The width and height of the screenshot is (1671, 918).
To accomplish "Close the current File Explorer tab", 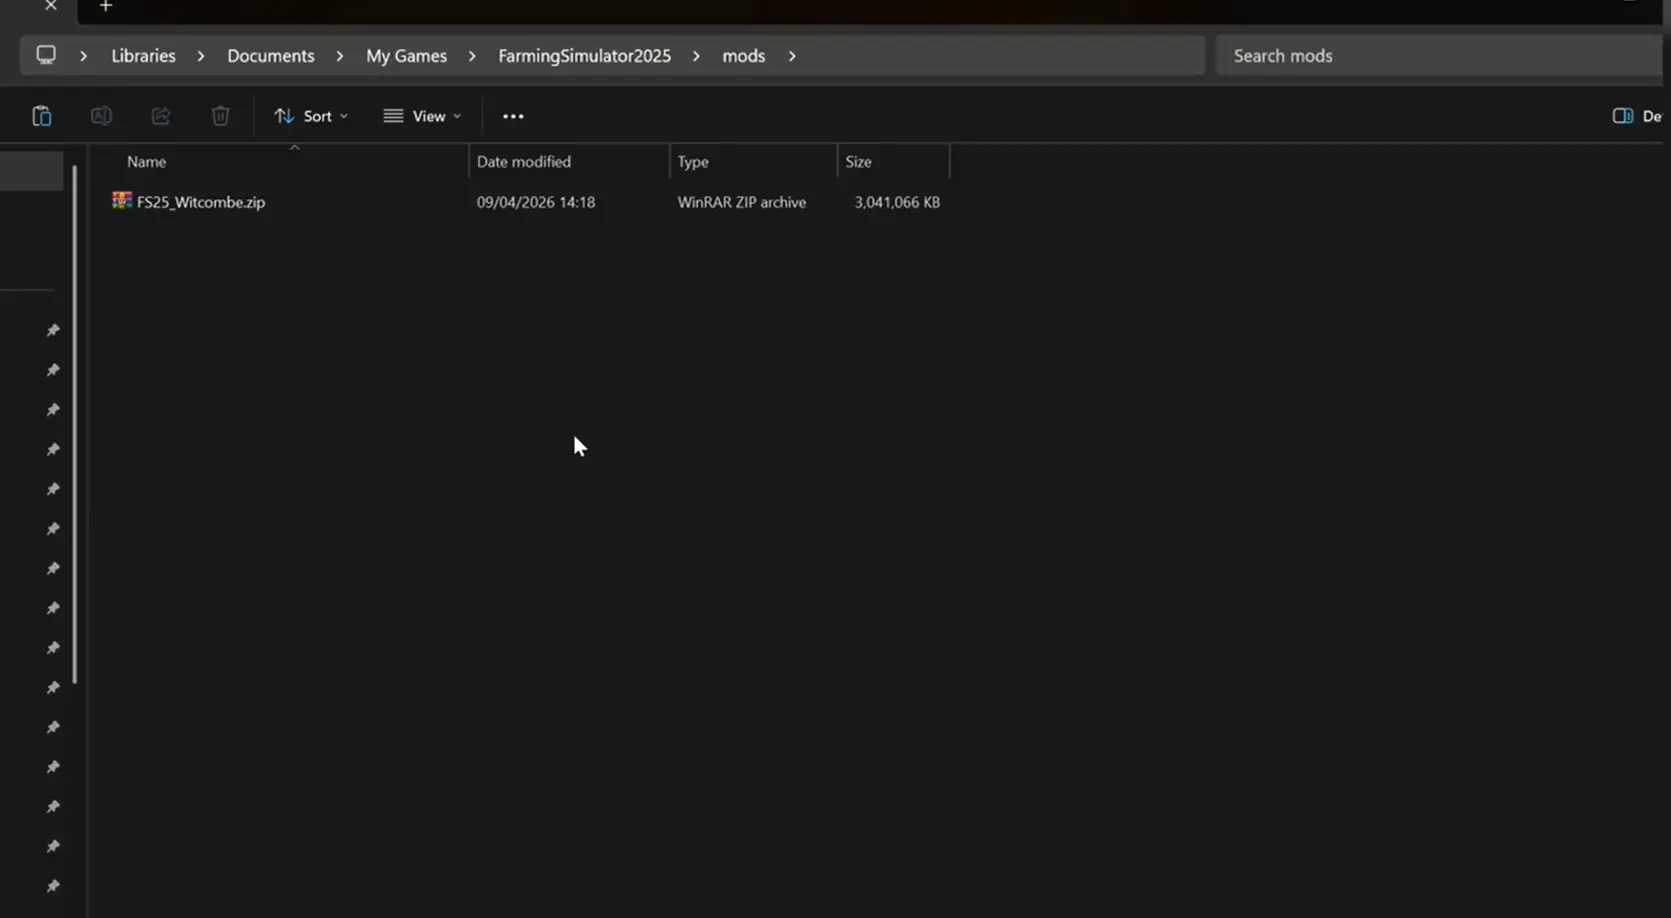I will 51,6.
